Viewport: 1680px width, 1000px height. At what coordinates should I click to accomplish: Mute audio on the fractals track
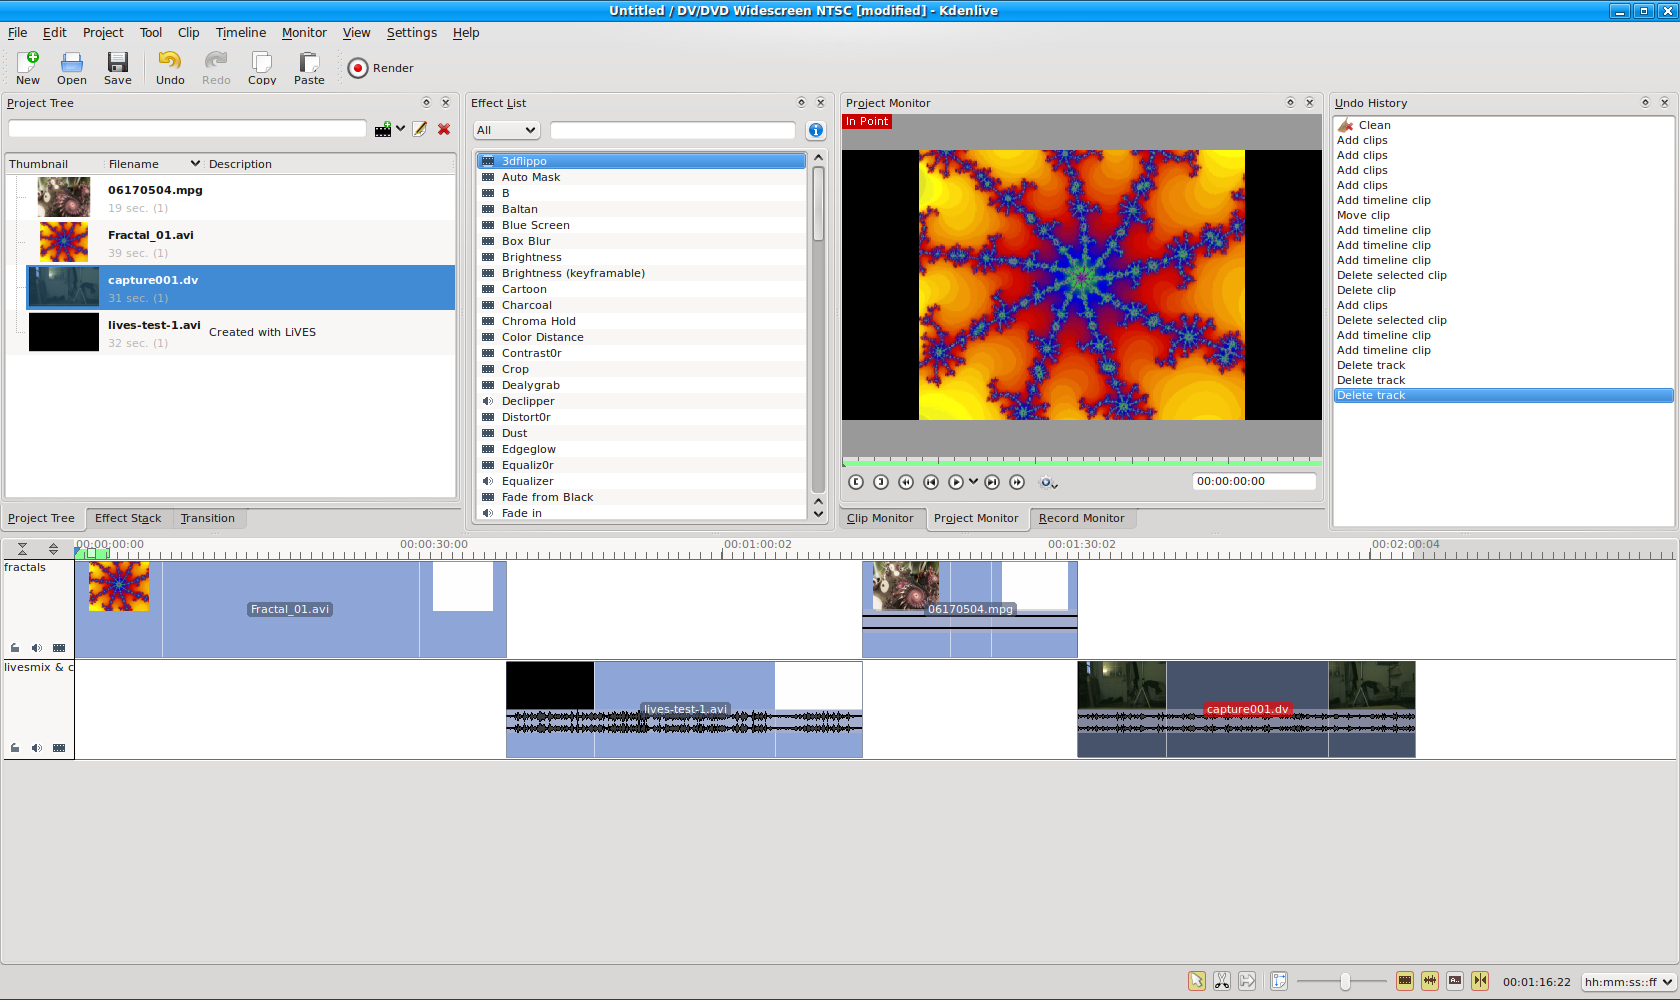click(37, 648)
